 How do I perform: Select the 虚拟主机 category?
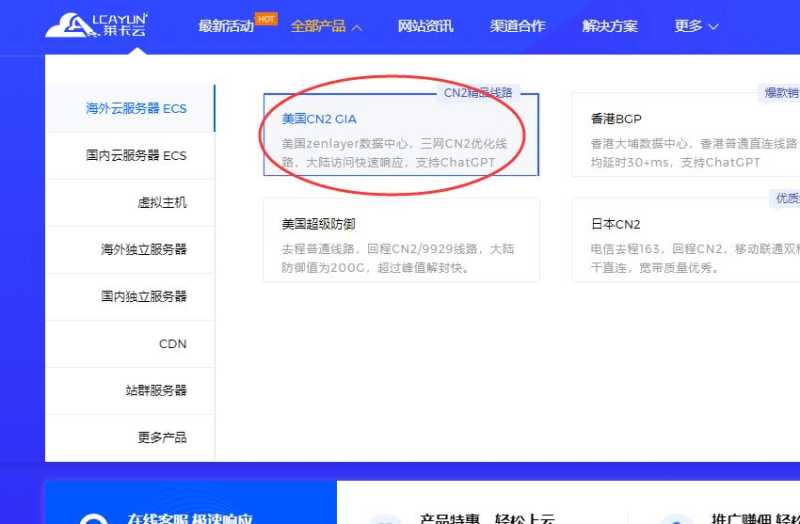(130, 203)
